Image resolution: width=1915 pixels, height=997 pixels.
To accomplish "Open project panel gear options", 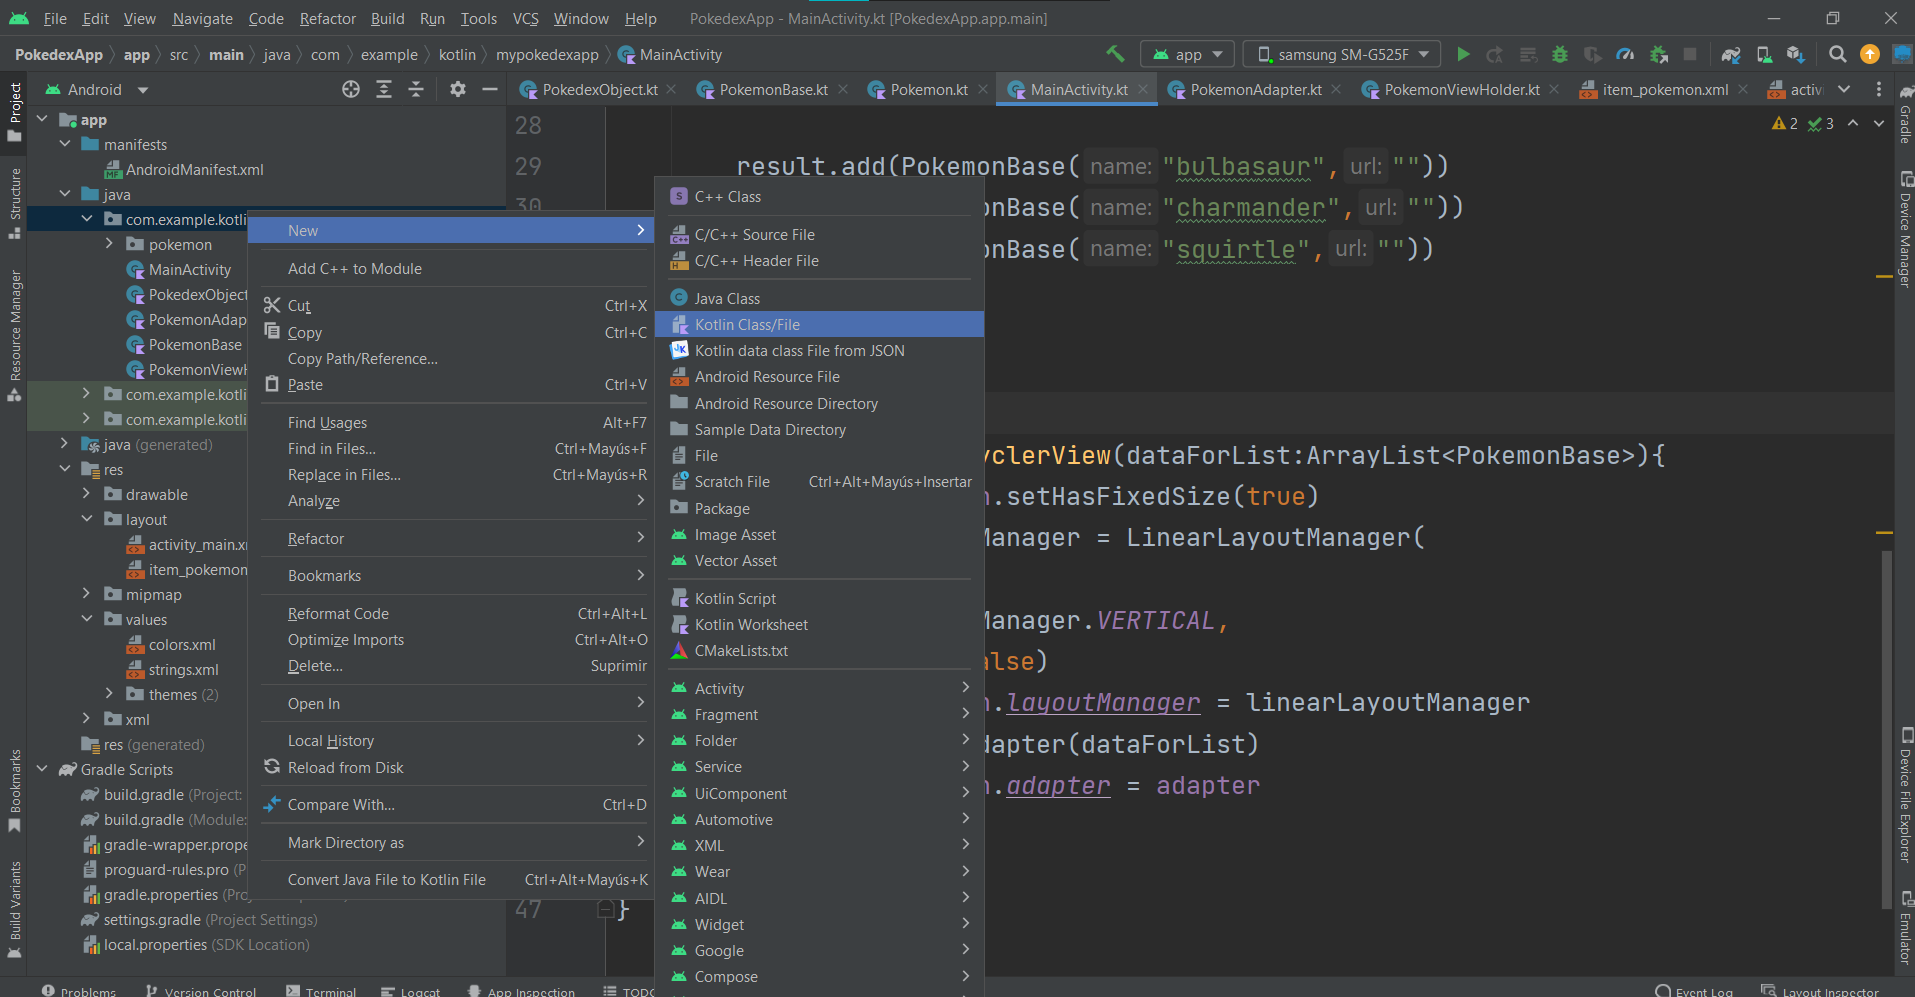I will pos(458,90).
